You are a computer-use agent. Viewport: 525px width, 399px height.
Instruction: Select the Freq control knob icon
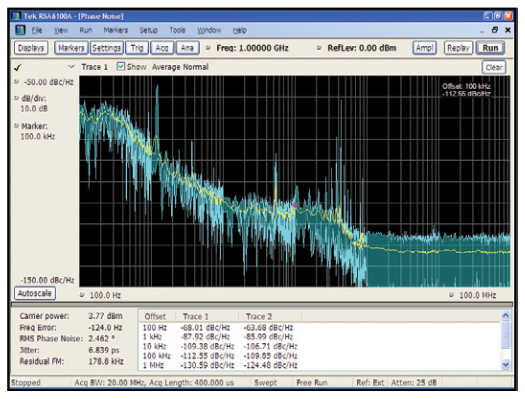208,48
